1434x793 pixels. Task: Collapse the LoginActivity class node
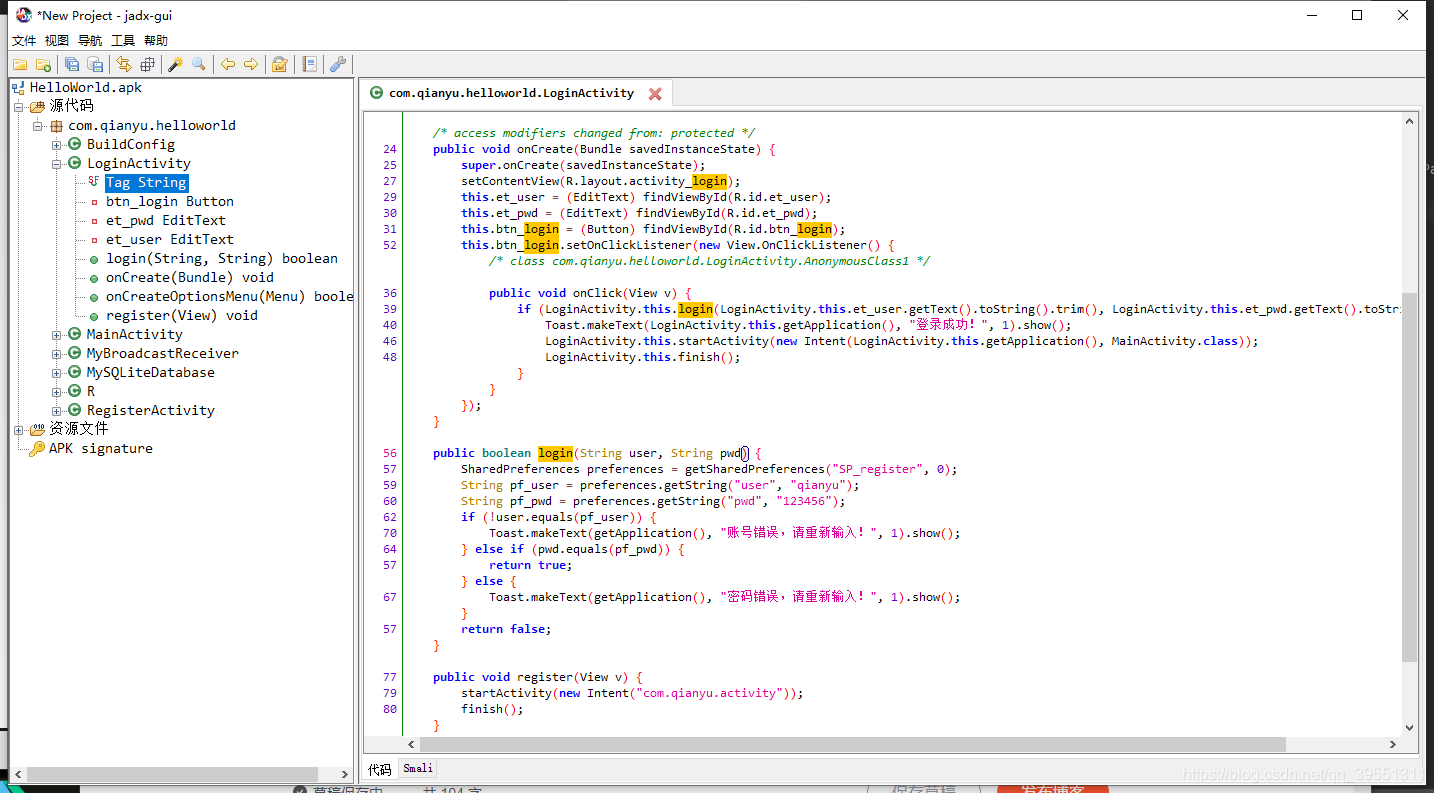tap(57, 164)
